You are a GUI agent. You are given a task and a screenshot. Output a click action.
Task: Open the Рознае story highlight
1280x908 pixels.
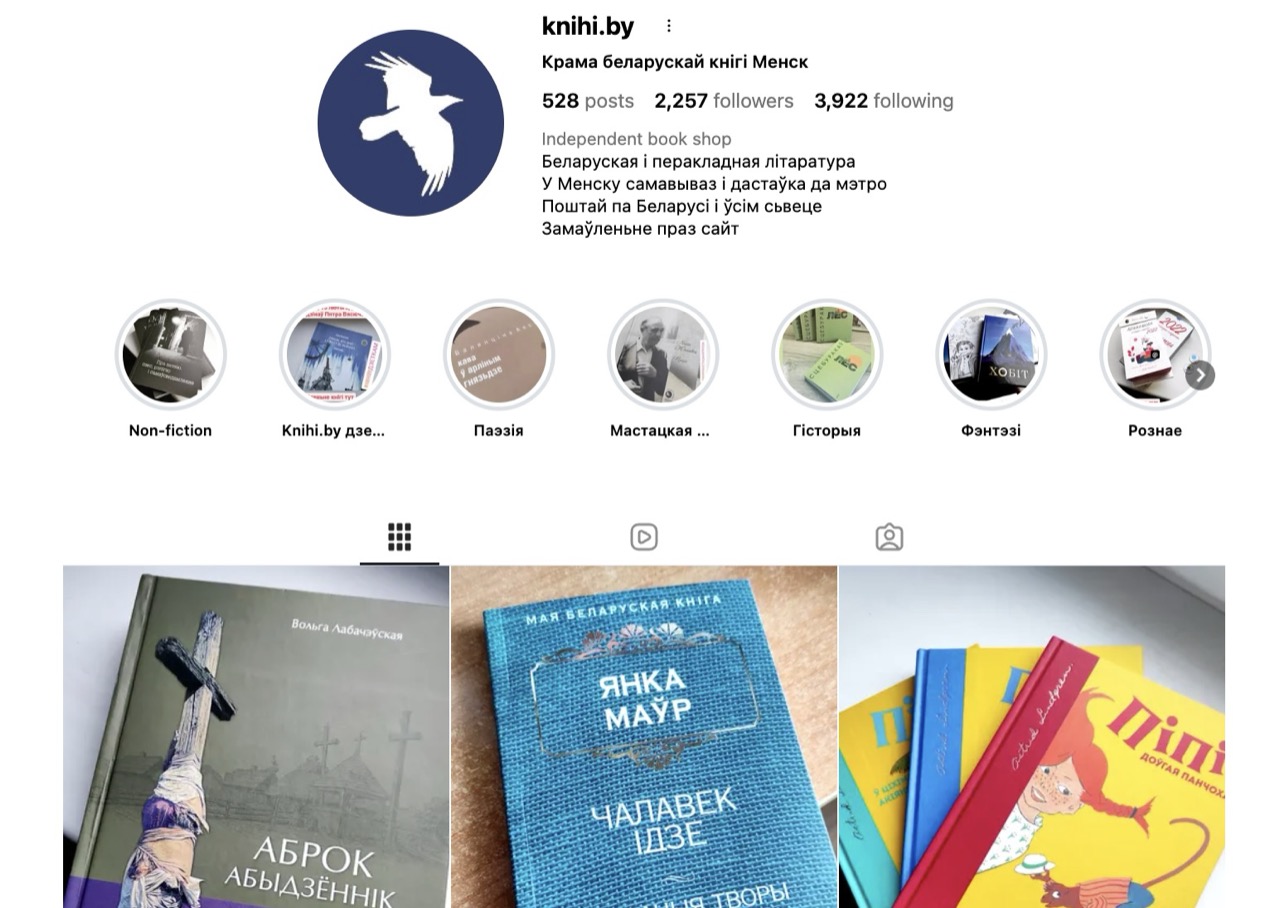[1155, 355]
